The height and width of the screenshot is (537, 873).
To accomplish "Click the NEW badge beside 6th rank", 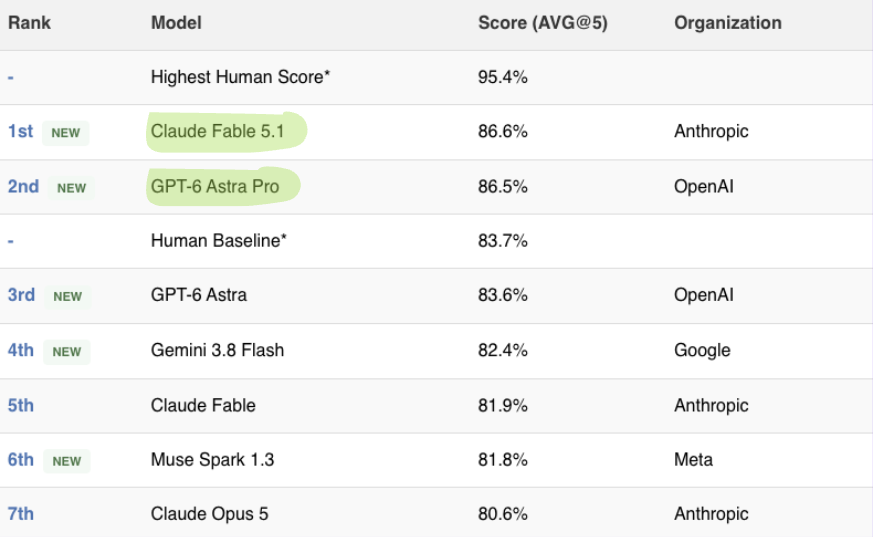I will (67, 461).
